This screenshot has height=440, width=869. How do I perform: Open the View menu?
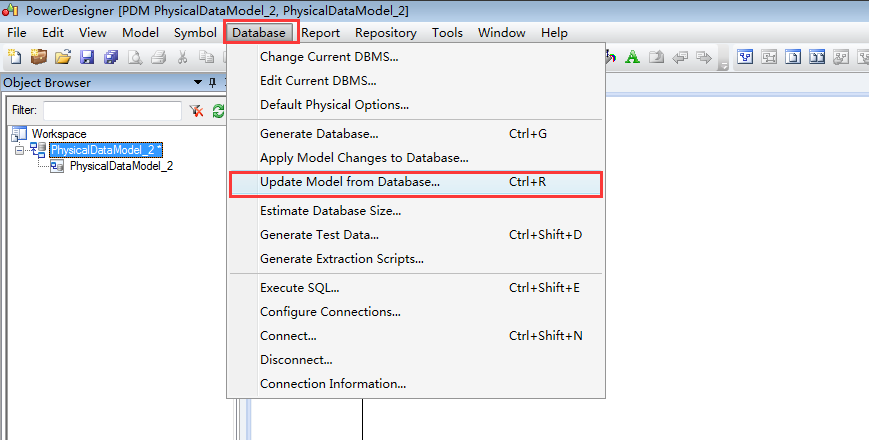[x=93, y=33]
